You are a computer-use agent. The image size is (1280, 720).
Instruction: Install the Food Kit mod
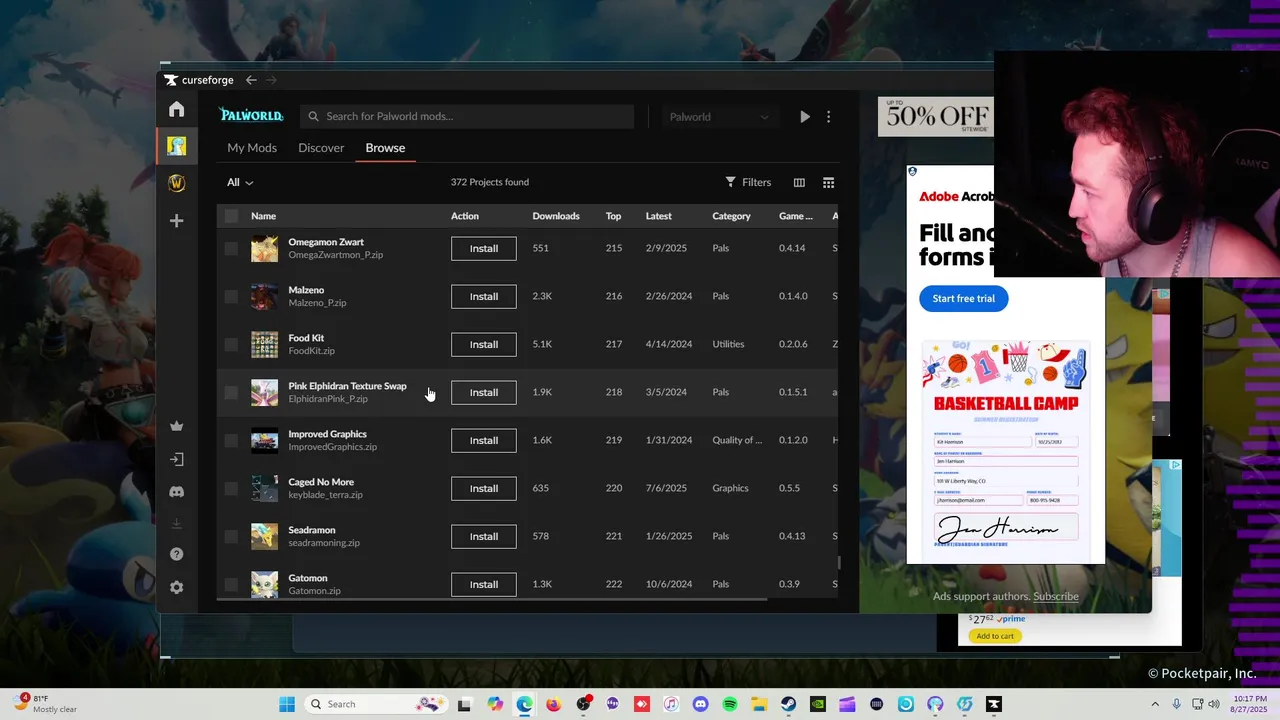484,344
